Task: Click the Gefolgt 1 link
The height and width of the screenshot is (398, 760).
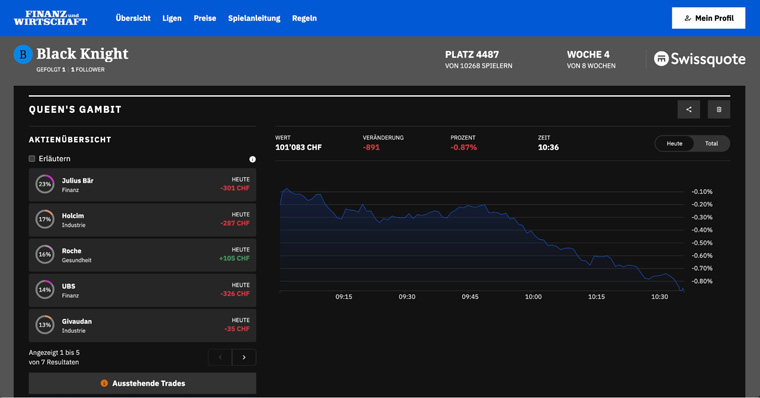Action: point(50,70)
